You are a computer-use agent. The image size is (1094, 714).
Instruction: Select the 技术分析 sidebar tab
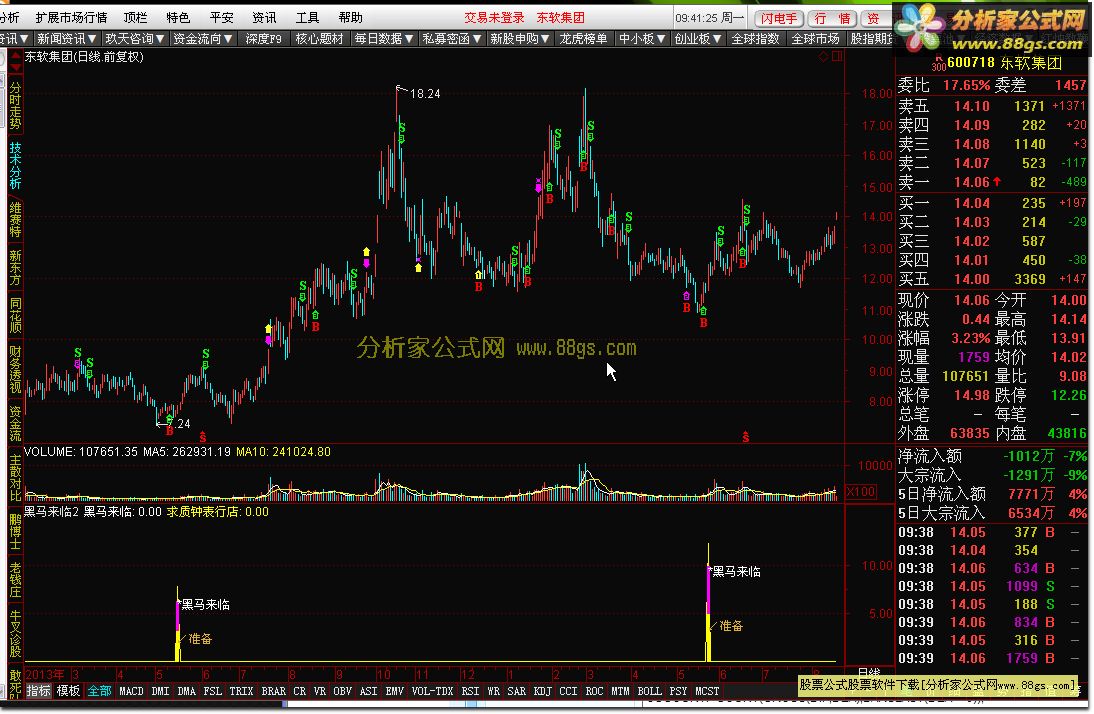point(15,165)
